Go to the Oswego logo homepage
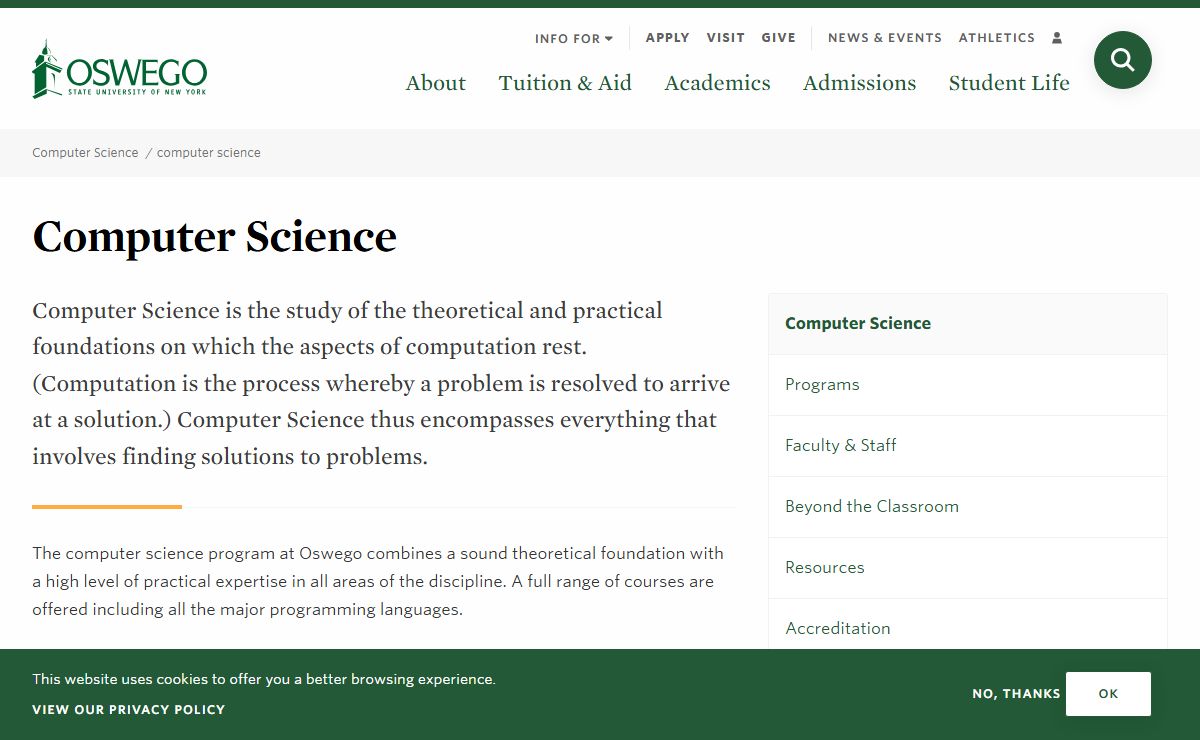The width and height of the screenshot is (1200, 740). [120, 69]
